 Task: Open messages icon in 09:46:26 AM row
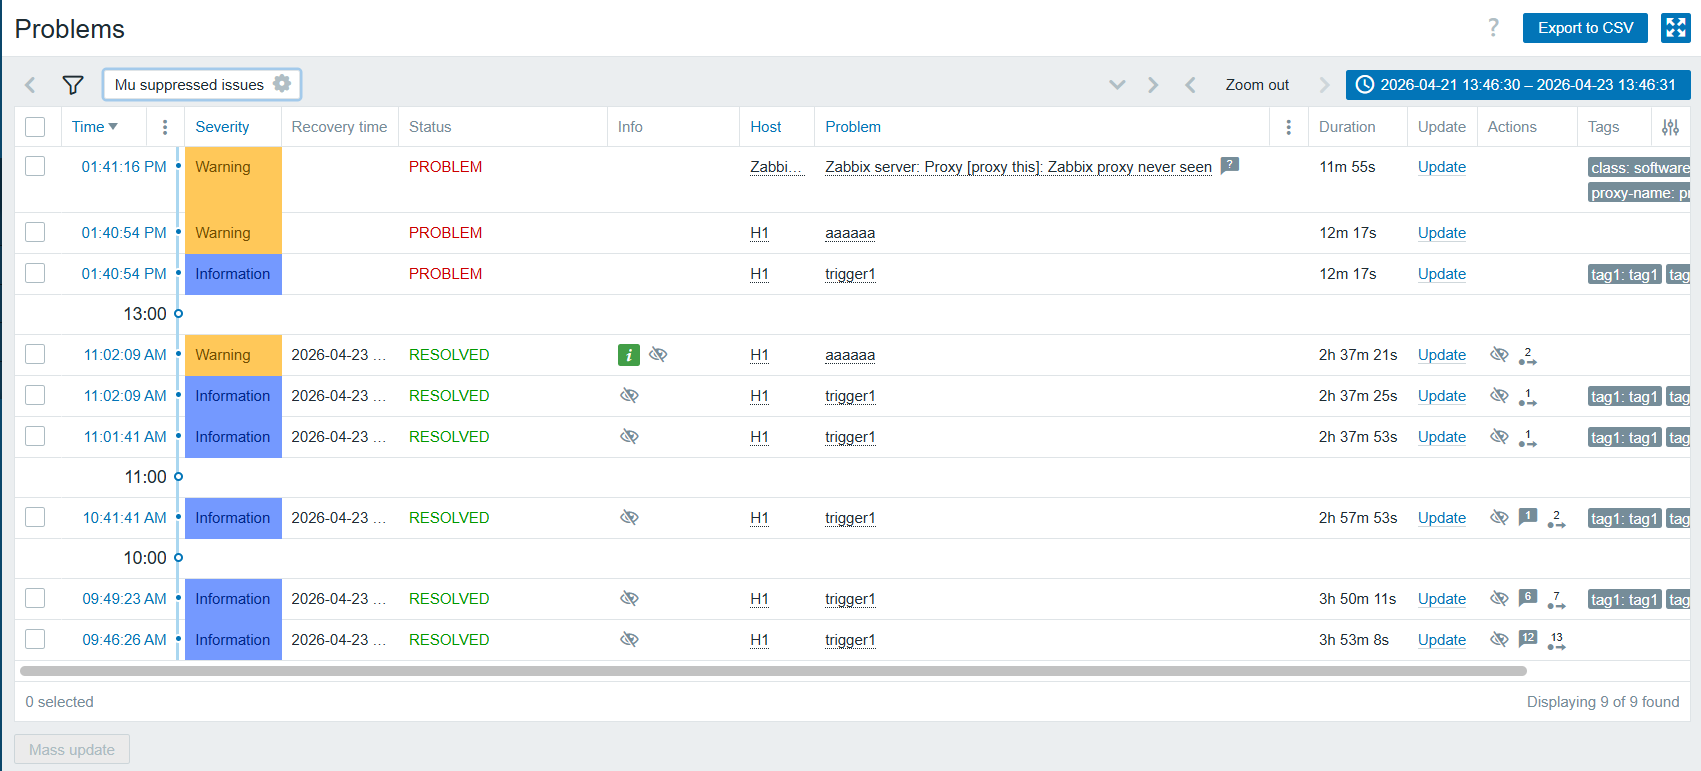point(1527,638)
